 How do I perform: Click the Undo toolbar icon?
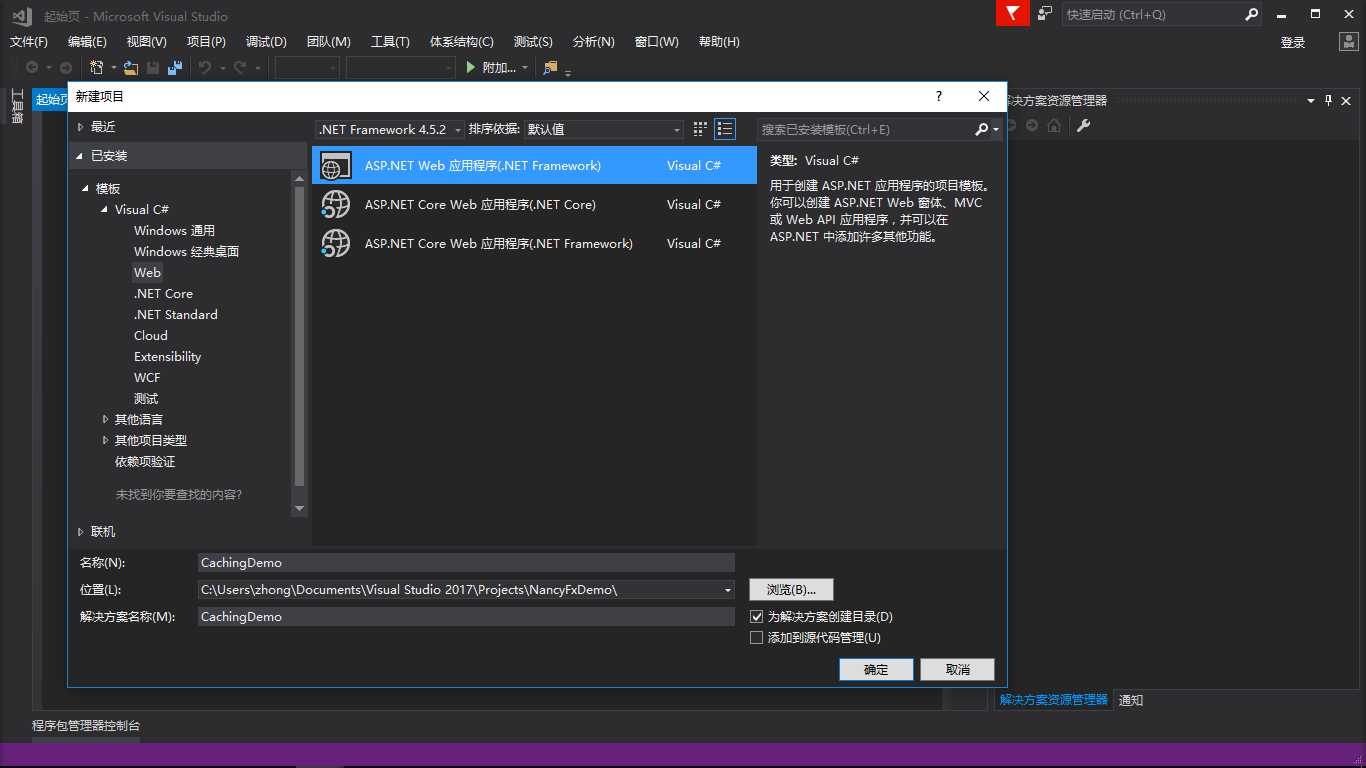tap(205, 67)
